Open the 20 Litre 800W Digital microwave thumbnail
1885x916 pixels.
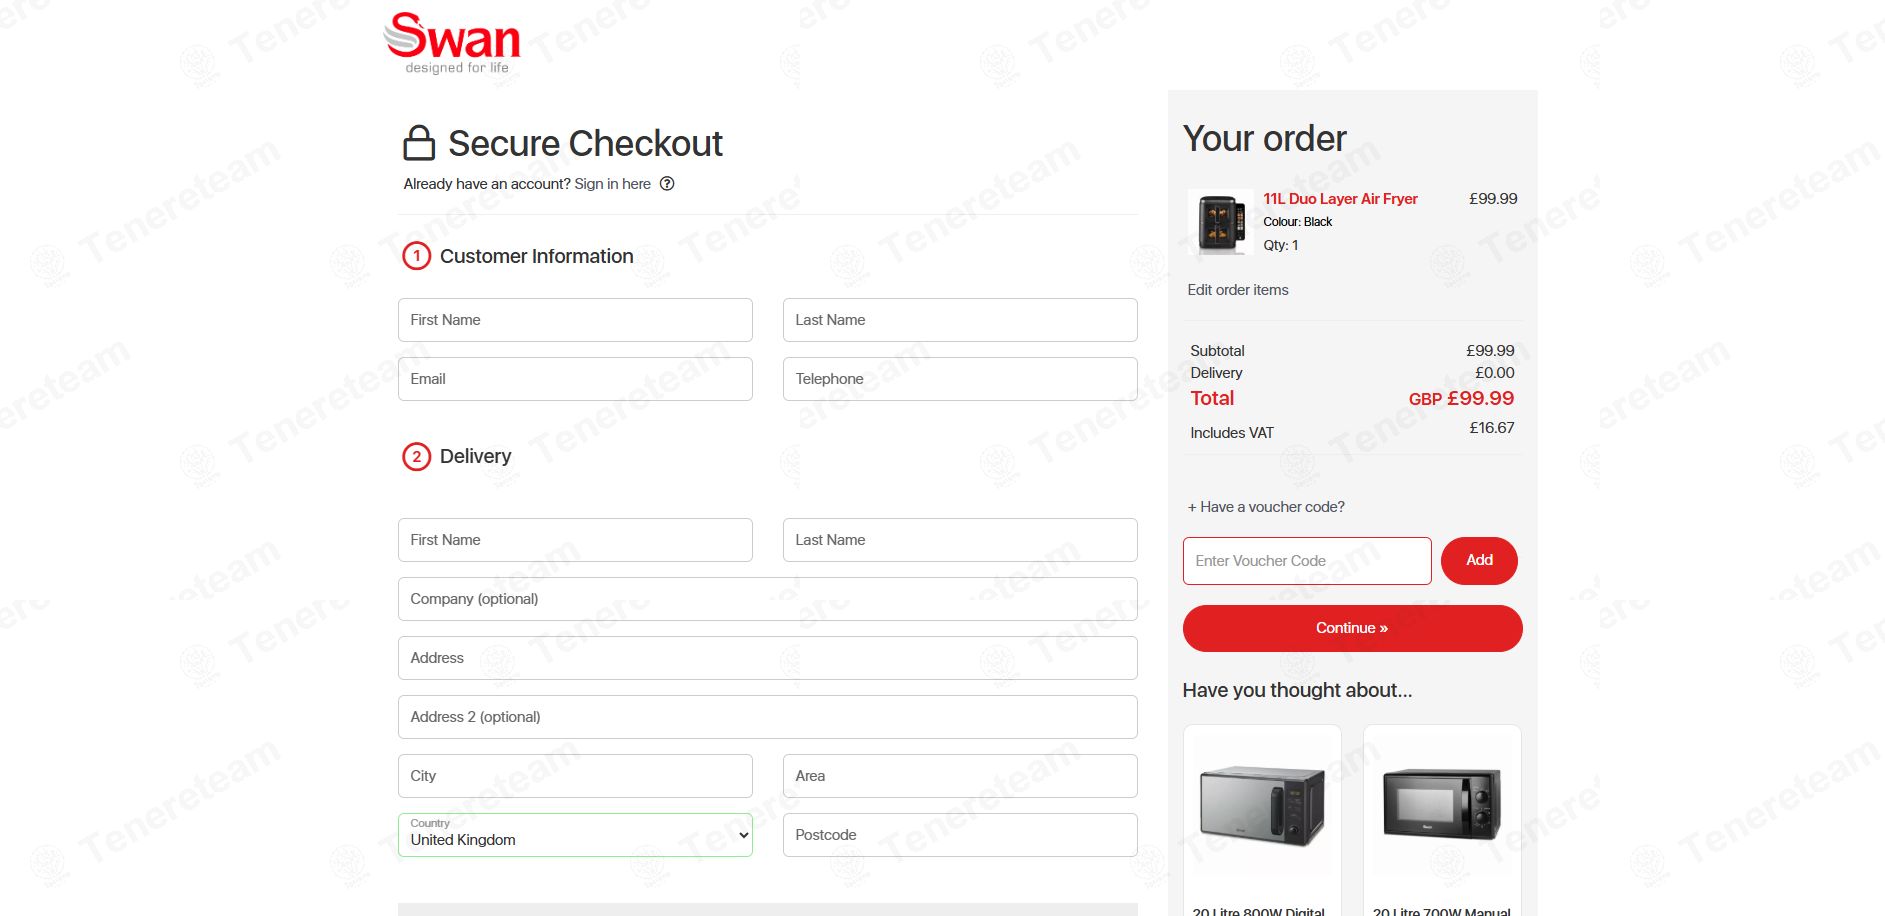click(x=1262, y=805)
